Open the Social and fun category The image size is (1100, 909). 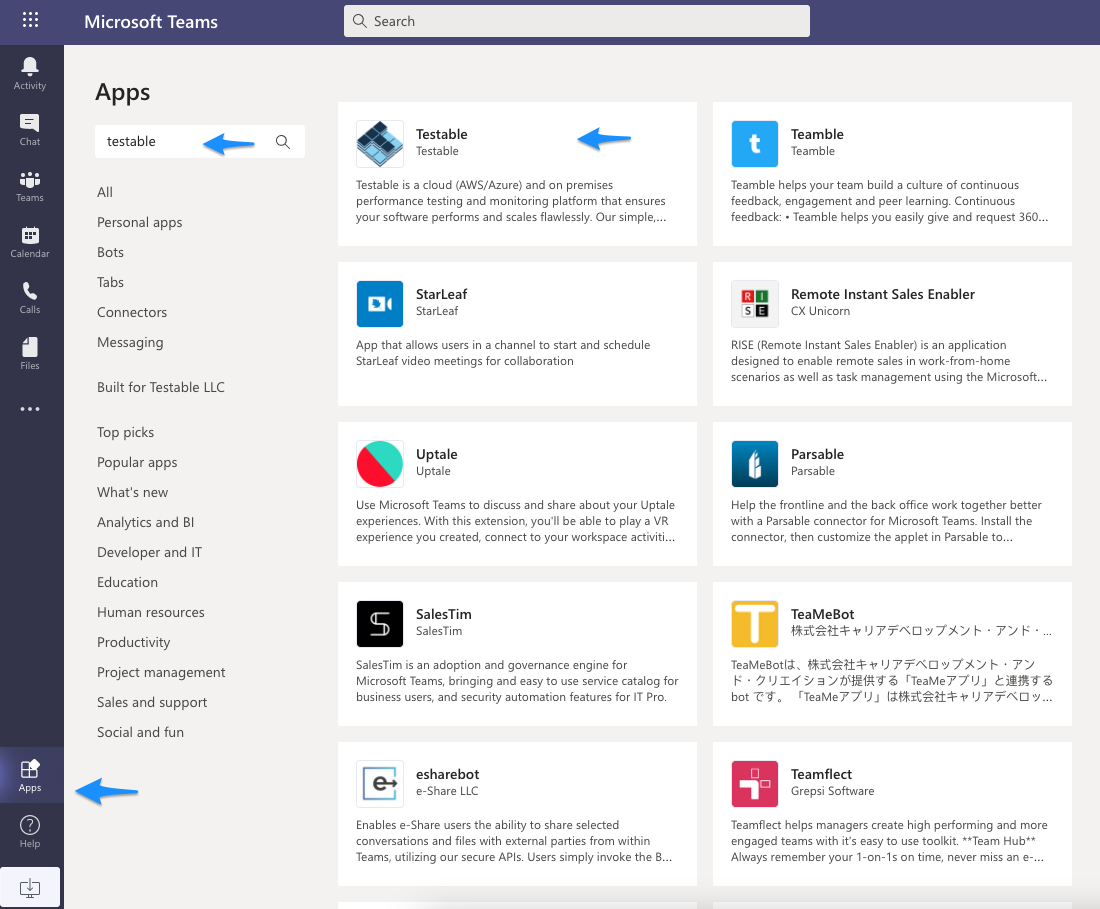(x=140, y=732)
